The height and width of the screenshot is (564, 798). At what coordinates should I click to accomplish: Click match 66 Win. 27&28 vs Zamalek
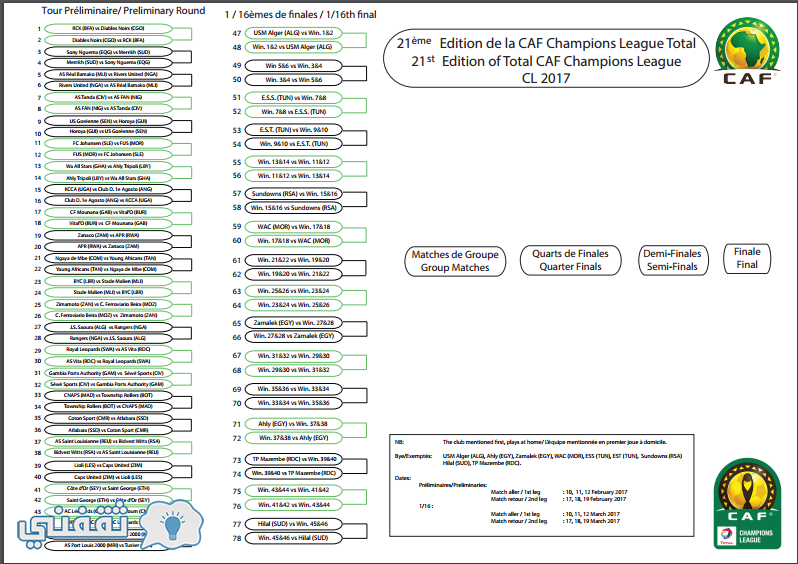[x=293, y=336]
